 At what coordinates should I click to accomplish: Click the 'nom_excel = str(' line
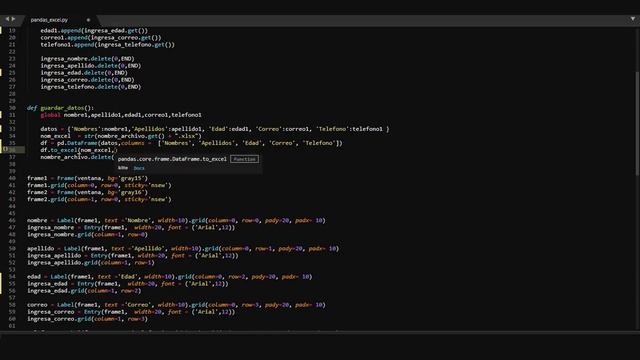(x=121, y=136)
